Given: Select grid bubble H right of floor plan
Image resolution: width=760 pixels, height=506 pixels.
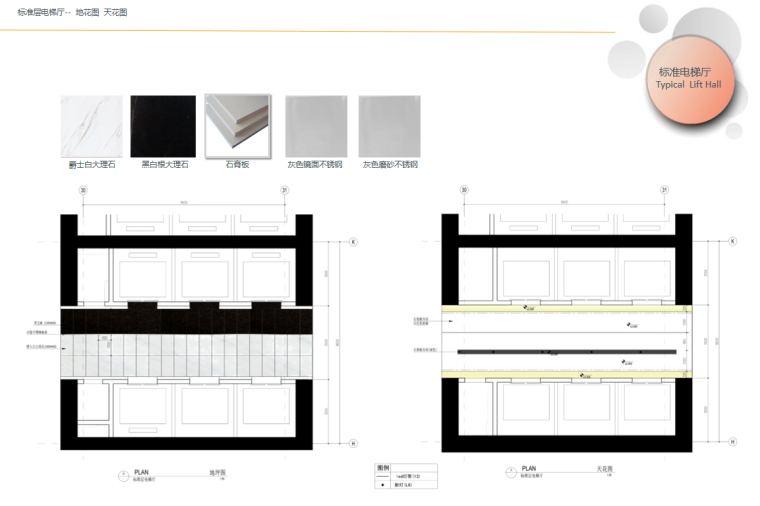Looking at the screenshot, I should tap(352, 441).
